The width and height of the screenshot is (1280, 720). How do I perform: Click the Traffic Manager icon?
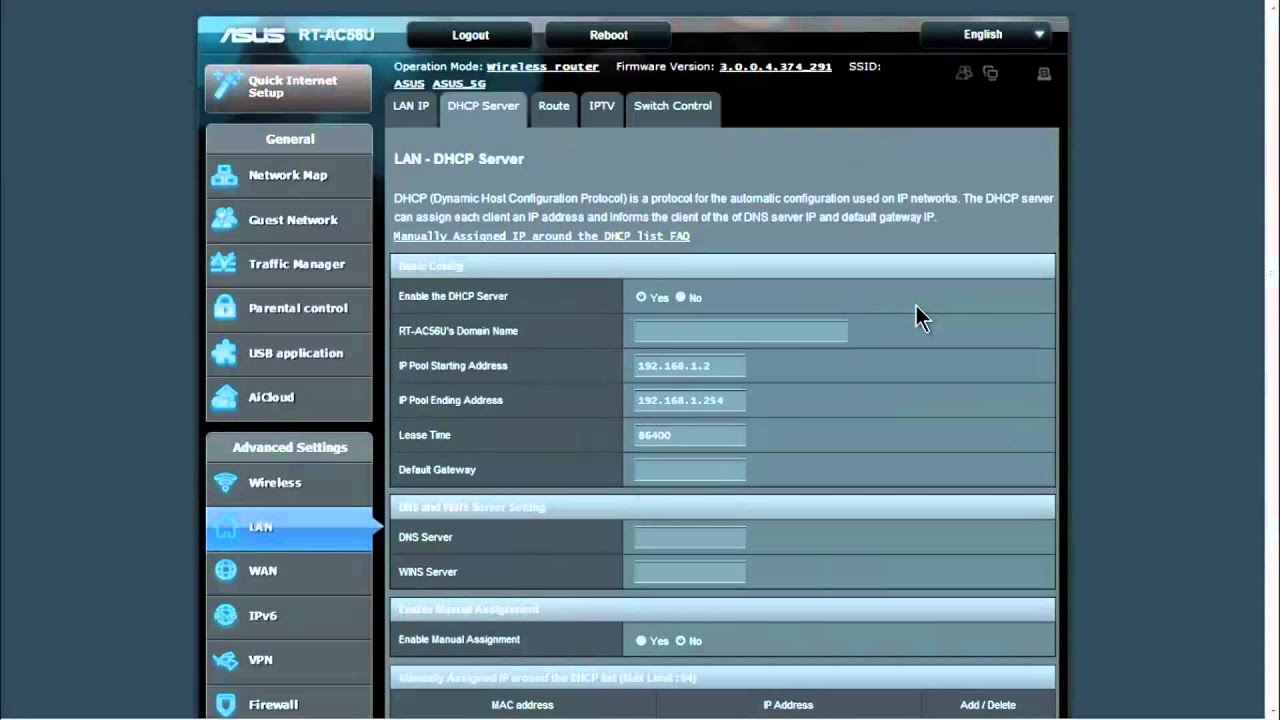pos(225,264)
